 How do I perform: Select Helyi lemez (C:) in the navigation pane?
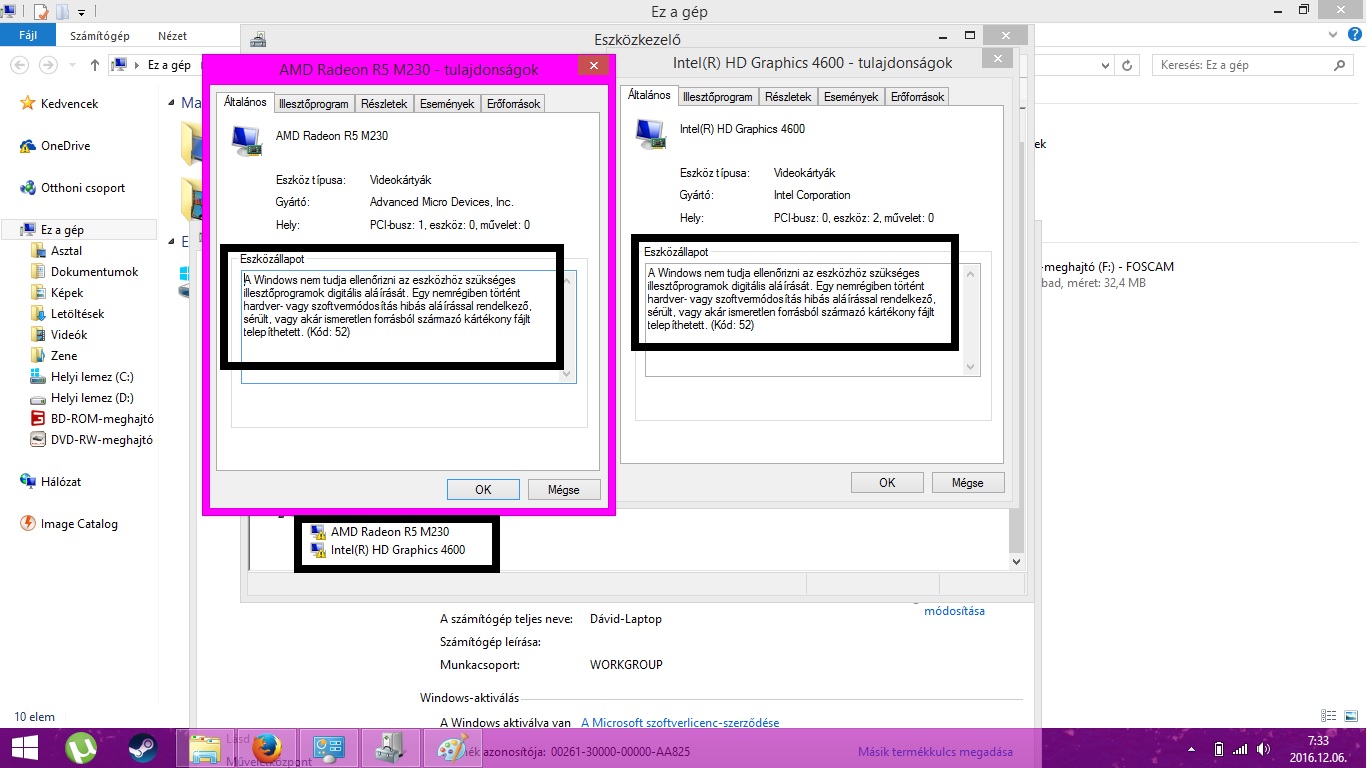point(92,377)
